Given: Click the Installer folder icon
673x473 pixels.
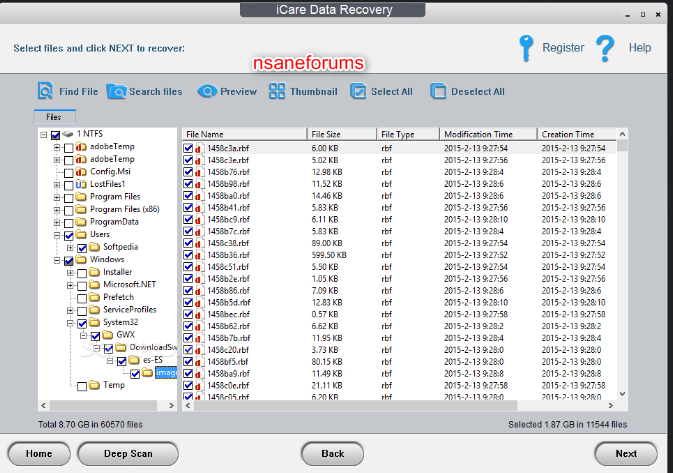Looking at the screenshot, I should pos(94,272).
